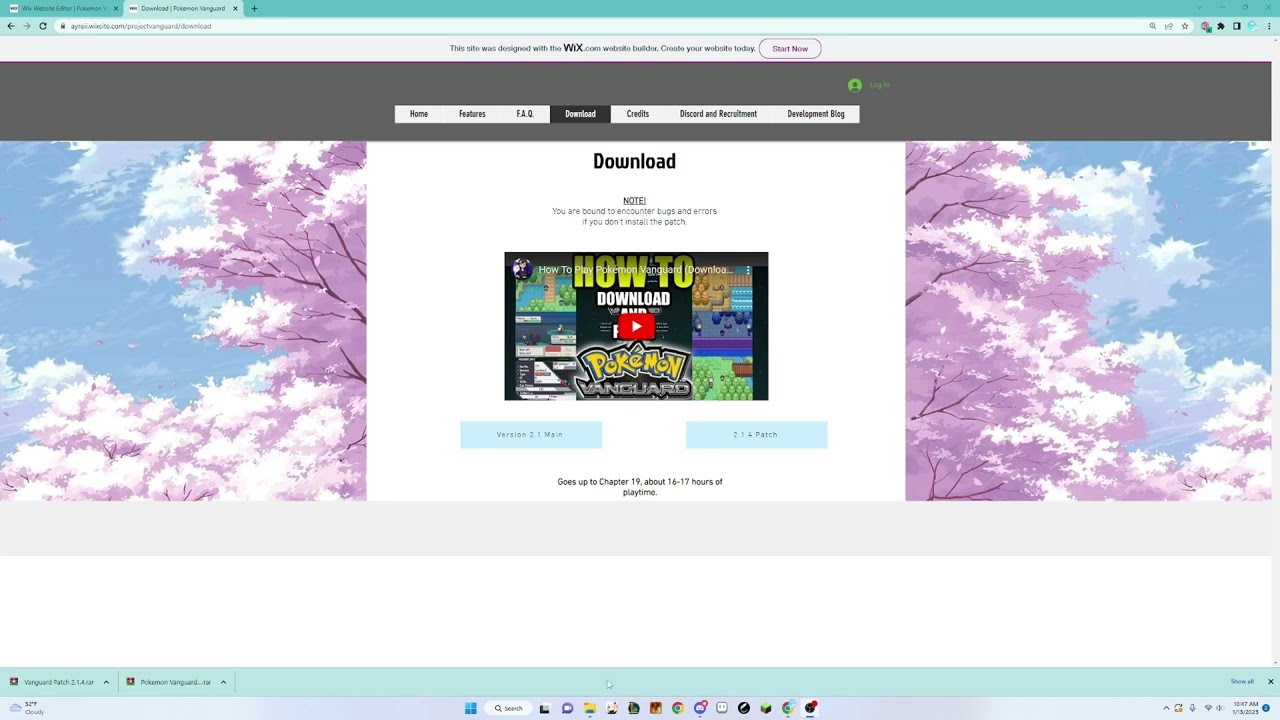
Task: Launch Google Chrome from taskbar
Action: (x=678, y=708)
